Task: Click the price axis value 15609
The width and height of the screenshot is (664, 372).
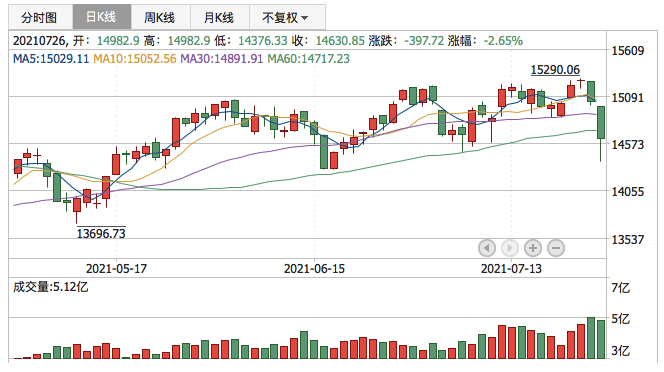Action: [628, 51]
